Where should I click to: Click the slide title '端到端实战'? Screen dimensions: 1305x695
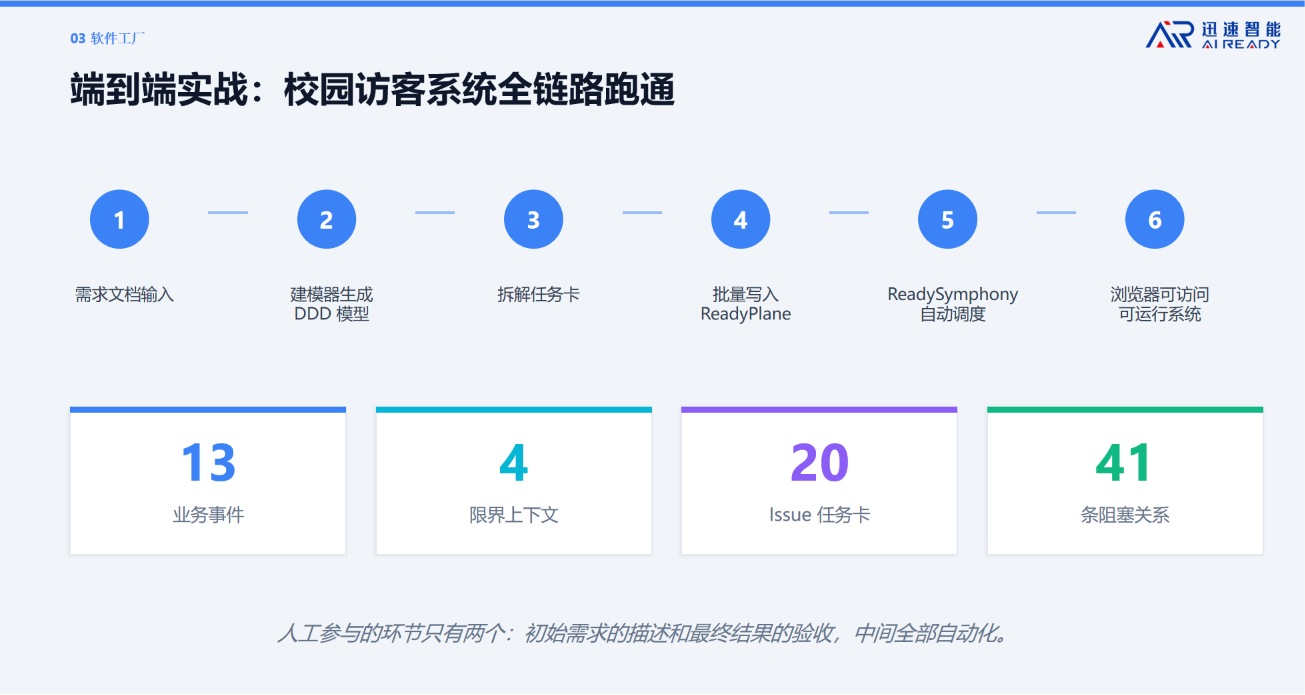[157, 90]
